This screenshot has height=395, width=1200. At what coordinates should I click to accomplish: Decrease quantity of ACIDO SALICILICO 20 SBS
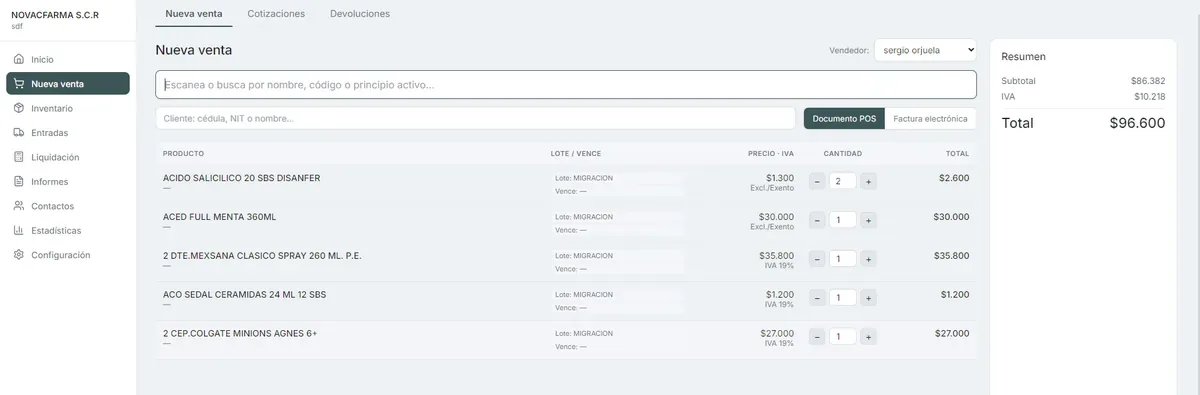817,181
